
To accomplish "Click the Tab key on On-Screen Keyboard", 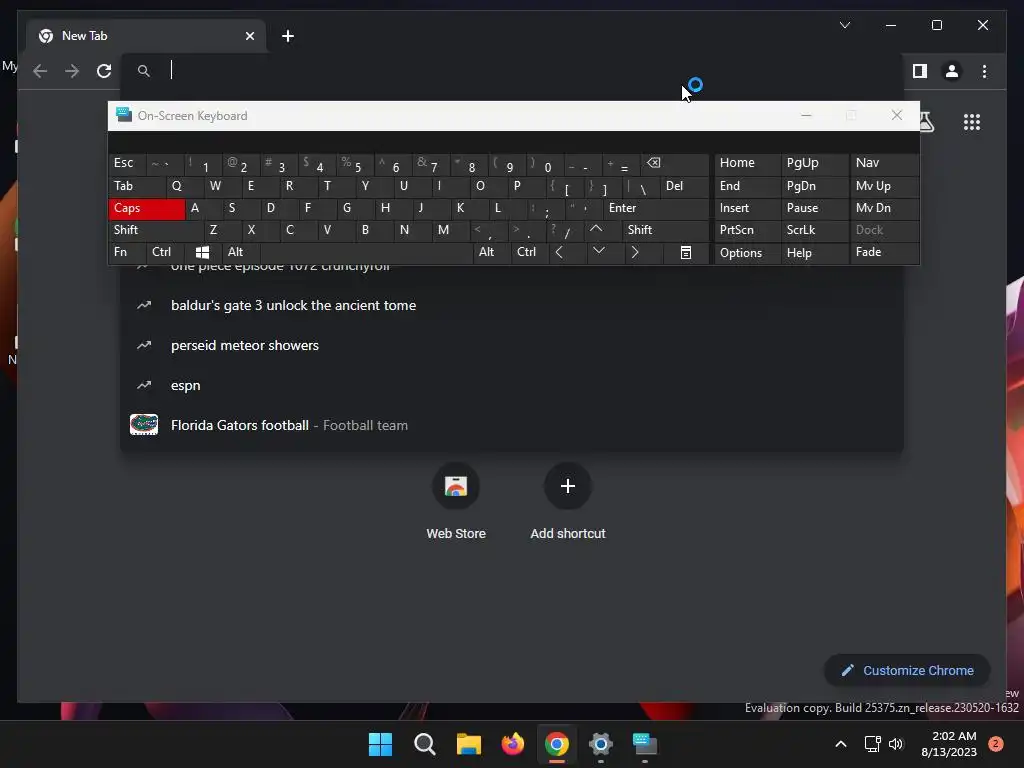I will (x=137, y=186).
